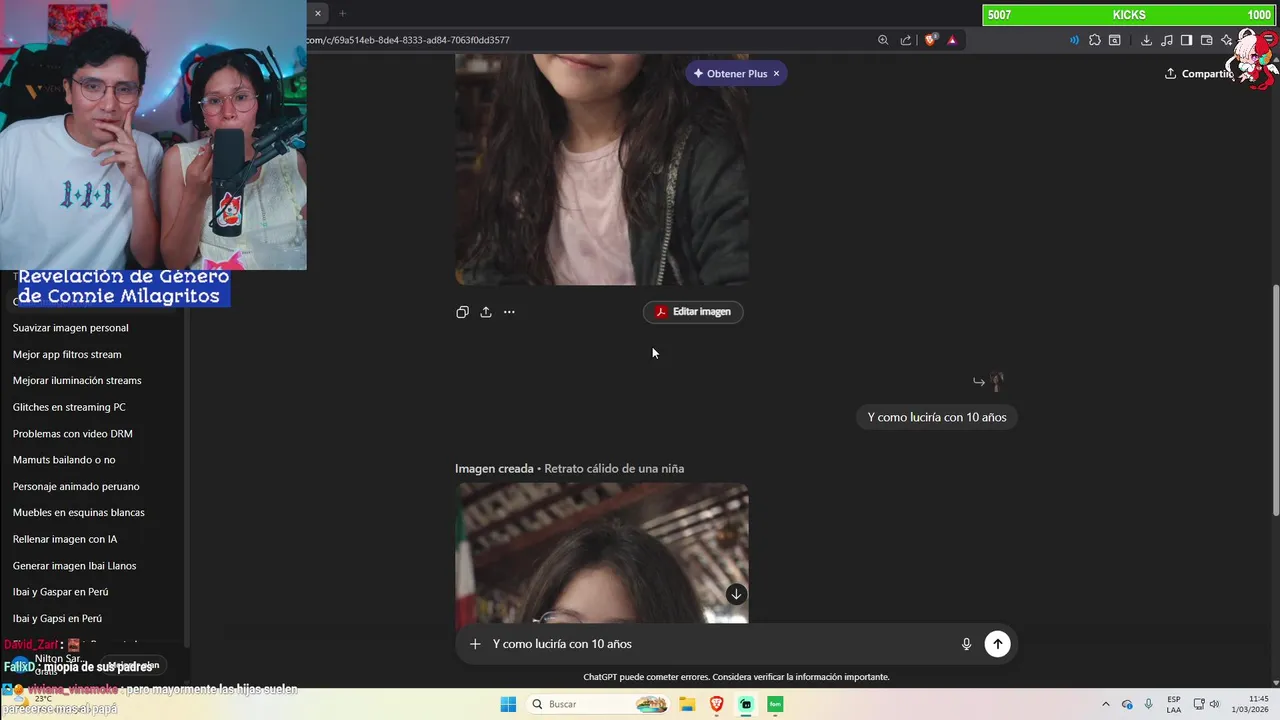This screenshot has height=720, width=1280.
Task: Open chat 'Mejorar iluminación streams'
Action: click(x=77, y=380)
